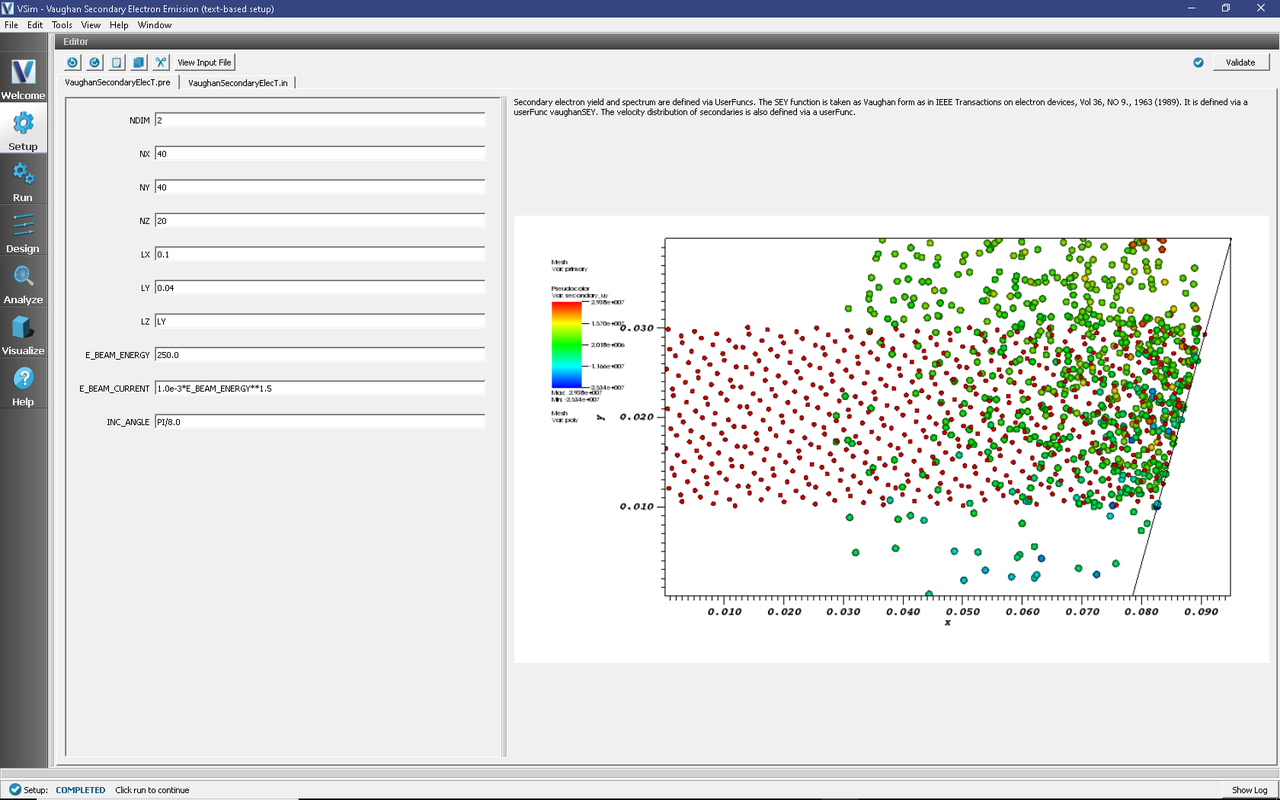Open the Help panel

click(23, 385)
